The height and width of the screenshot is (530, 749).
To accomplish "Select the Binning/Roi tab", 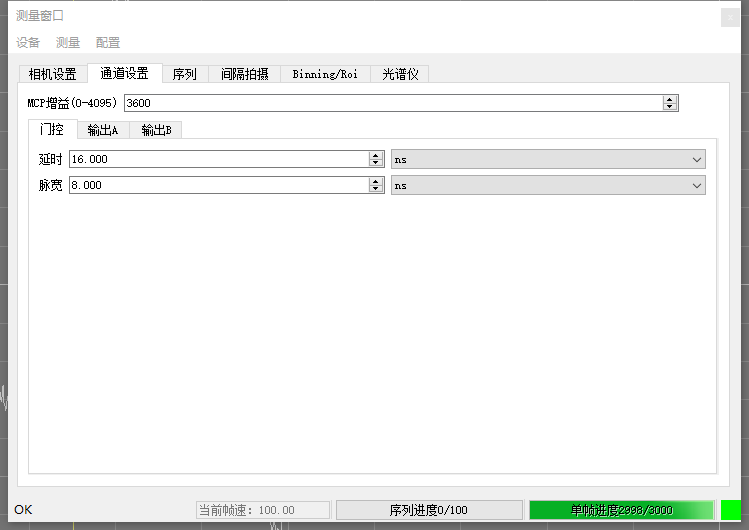I will pos(325,74).
